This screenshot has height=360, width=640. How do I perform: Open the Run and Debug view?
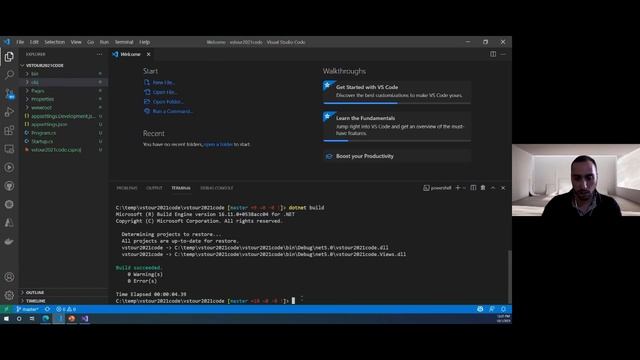pyautogui.click(x=9, y=112)
